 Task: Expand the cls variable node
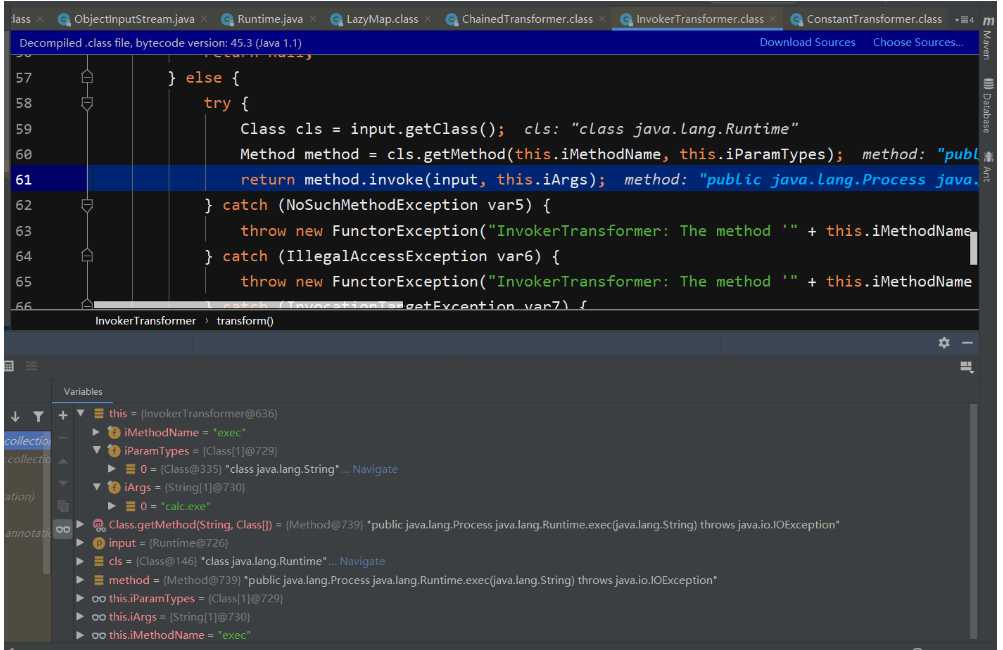tap(81, 561)
